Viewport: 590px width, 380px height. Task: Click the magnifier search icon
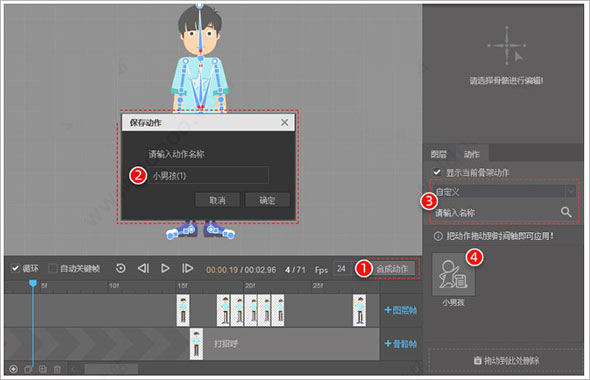pos(566,212)
